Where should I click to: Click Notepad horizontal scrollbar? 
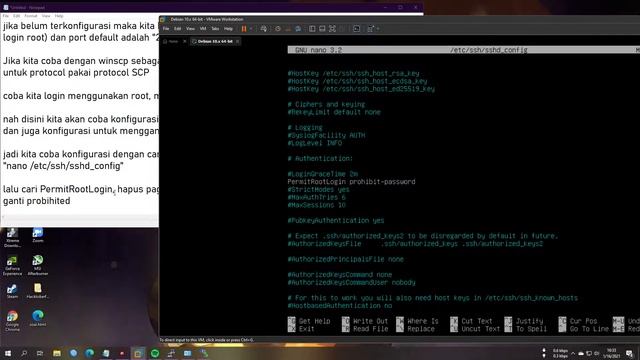point(80,218)
